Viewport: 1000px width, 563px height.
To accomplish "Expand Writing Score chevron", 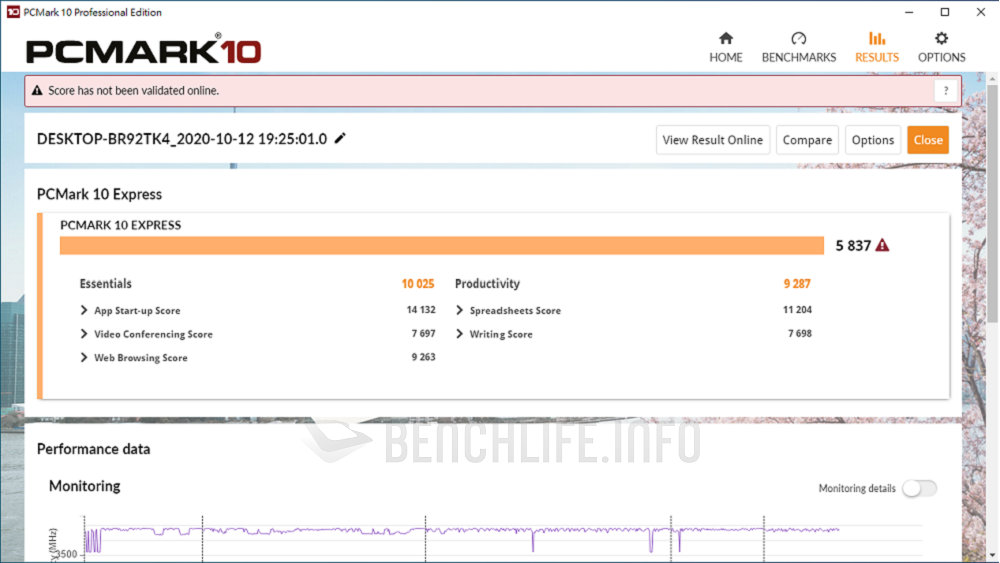I will 459,334.
